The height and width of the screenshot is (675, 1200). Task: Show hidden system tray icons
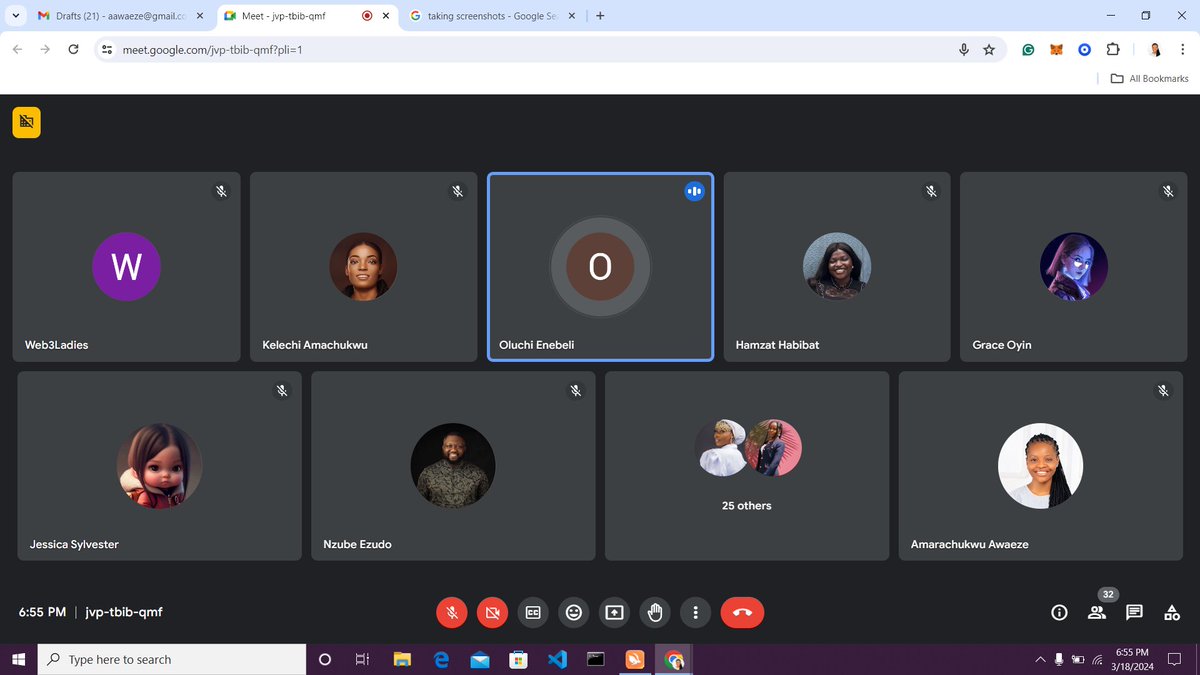tap(1040, 659)
